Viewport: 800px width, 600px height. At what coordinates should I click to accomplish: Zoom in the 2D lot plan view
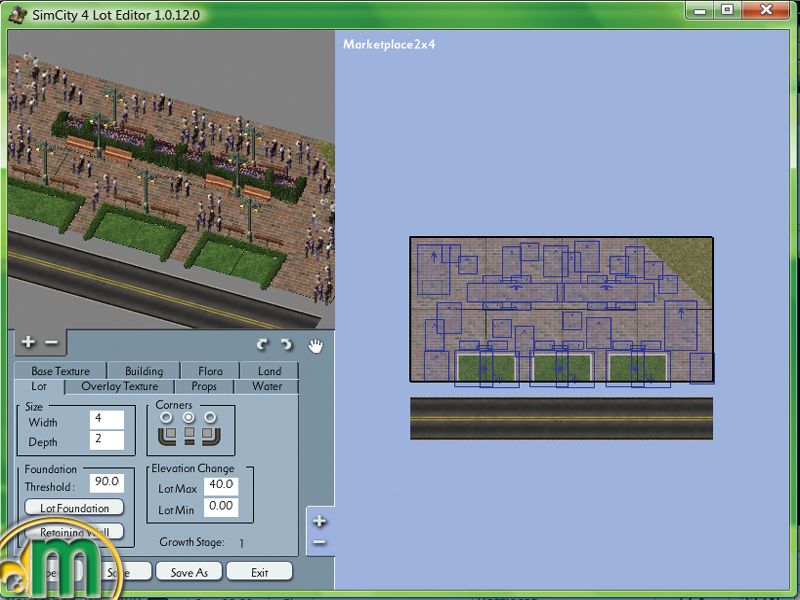[319, 521]
